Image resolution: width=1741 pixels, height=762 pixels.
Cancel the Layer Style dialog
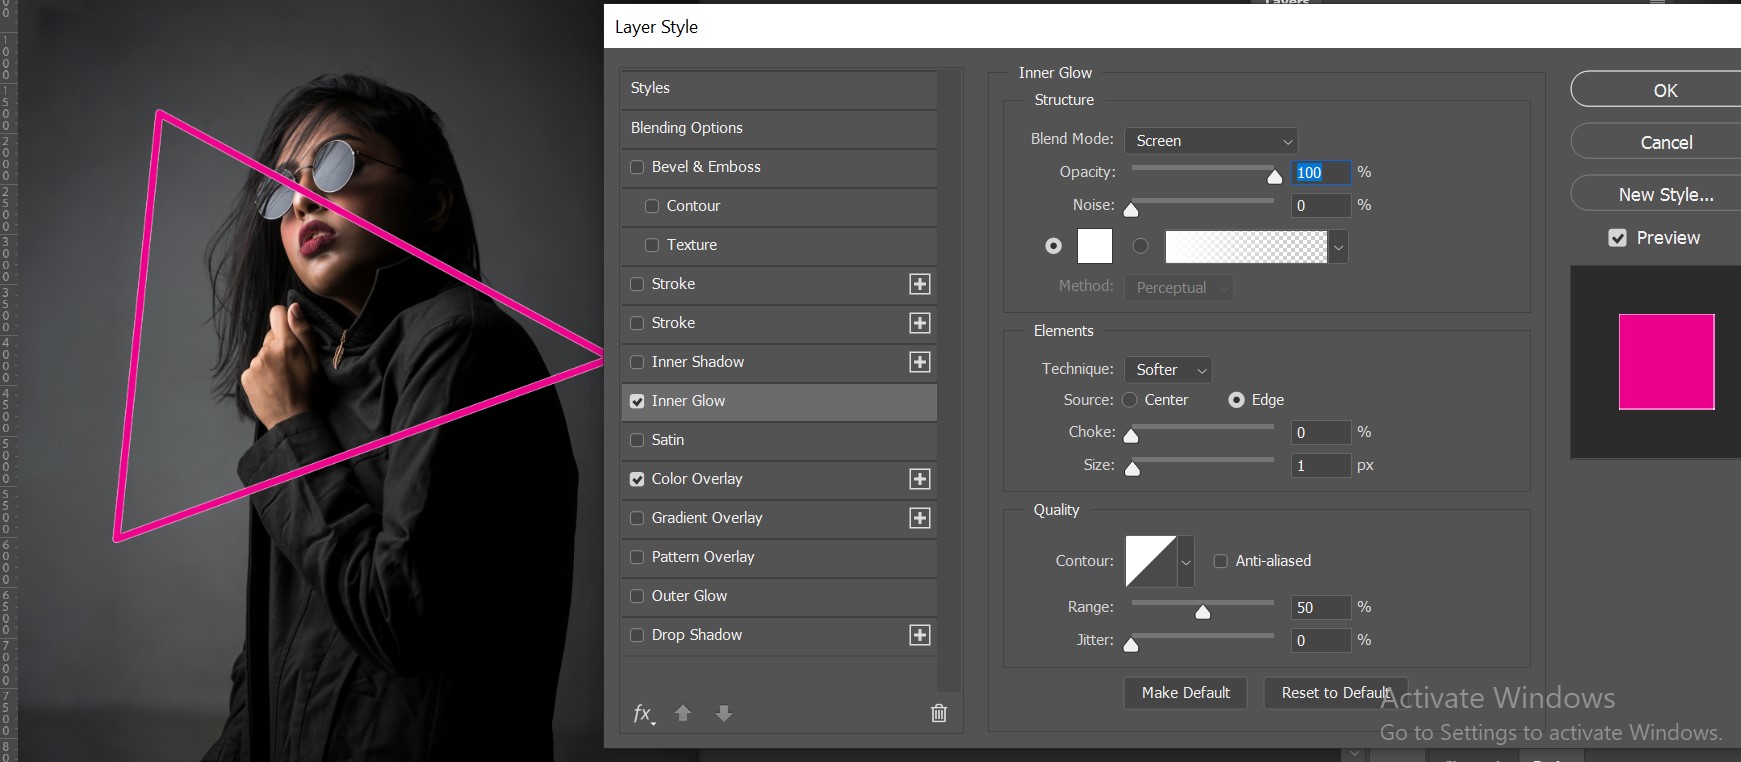tap(1656, 142)
